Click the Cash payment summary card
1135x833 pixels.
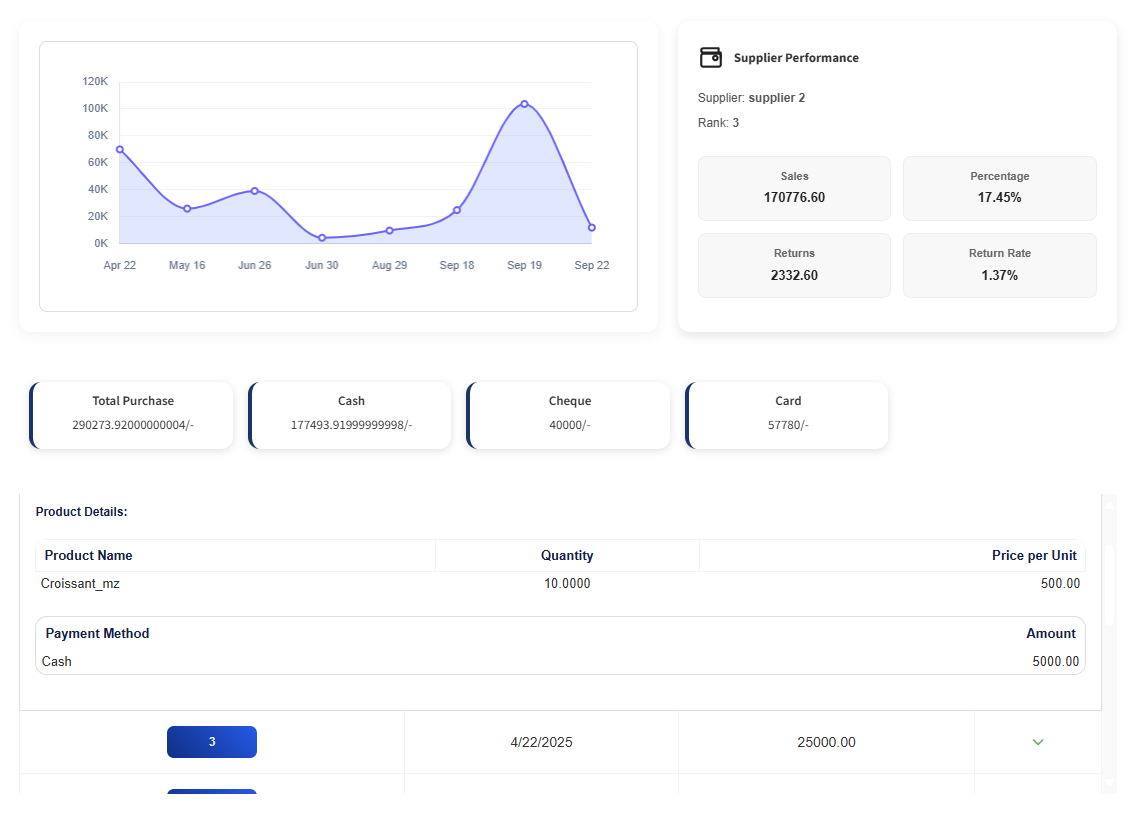tap(350, 415)
